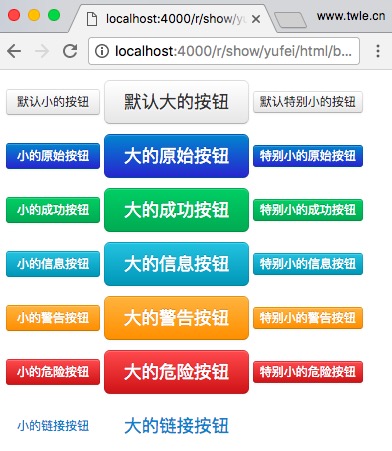Click the green 特别小的成功按钮 button
The height and width of the screenshot is (451, 392).
pyautogui.click(x=308, y=210)
